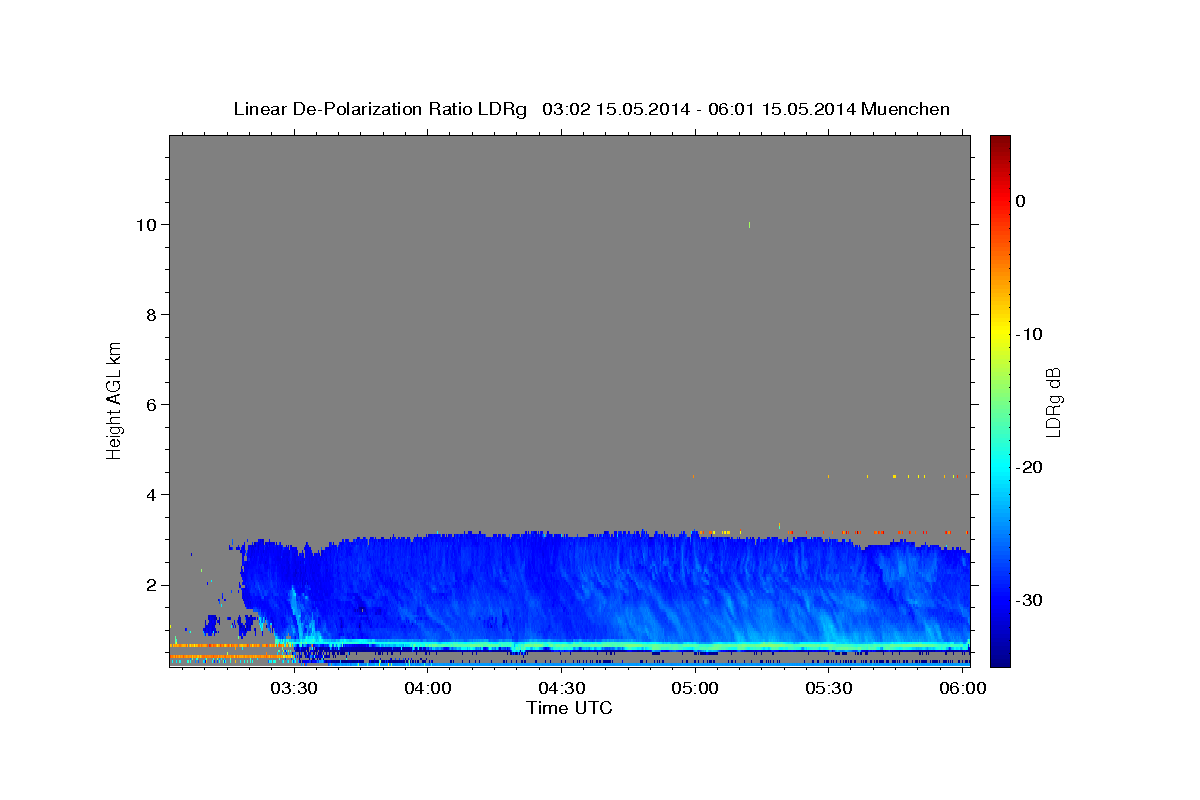Click the -30 dB colorbar label
This screenshot has height=800, width=1200.
tap(1030, 600)
